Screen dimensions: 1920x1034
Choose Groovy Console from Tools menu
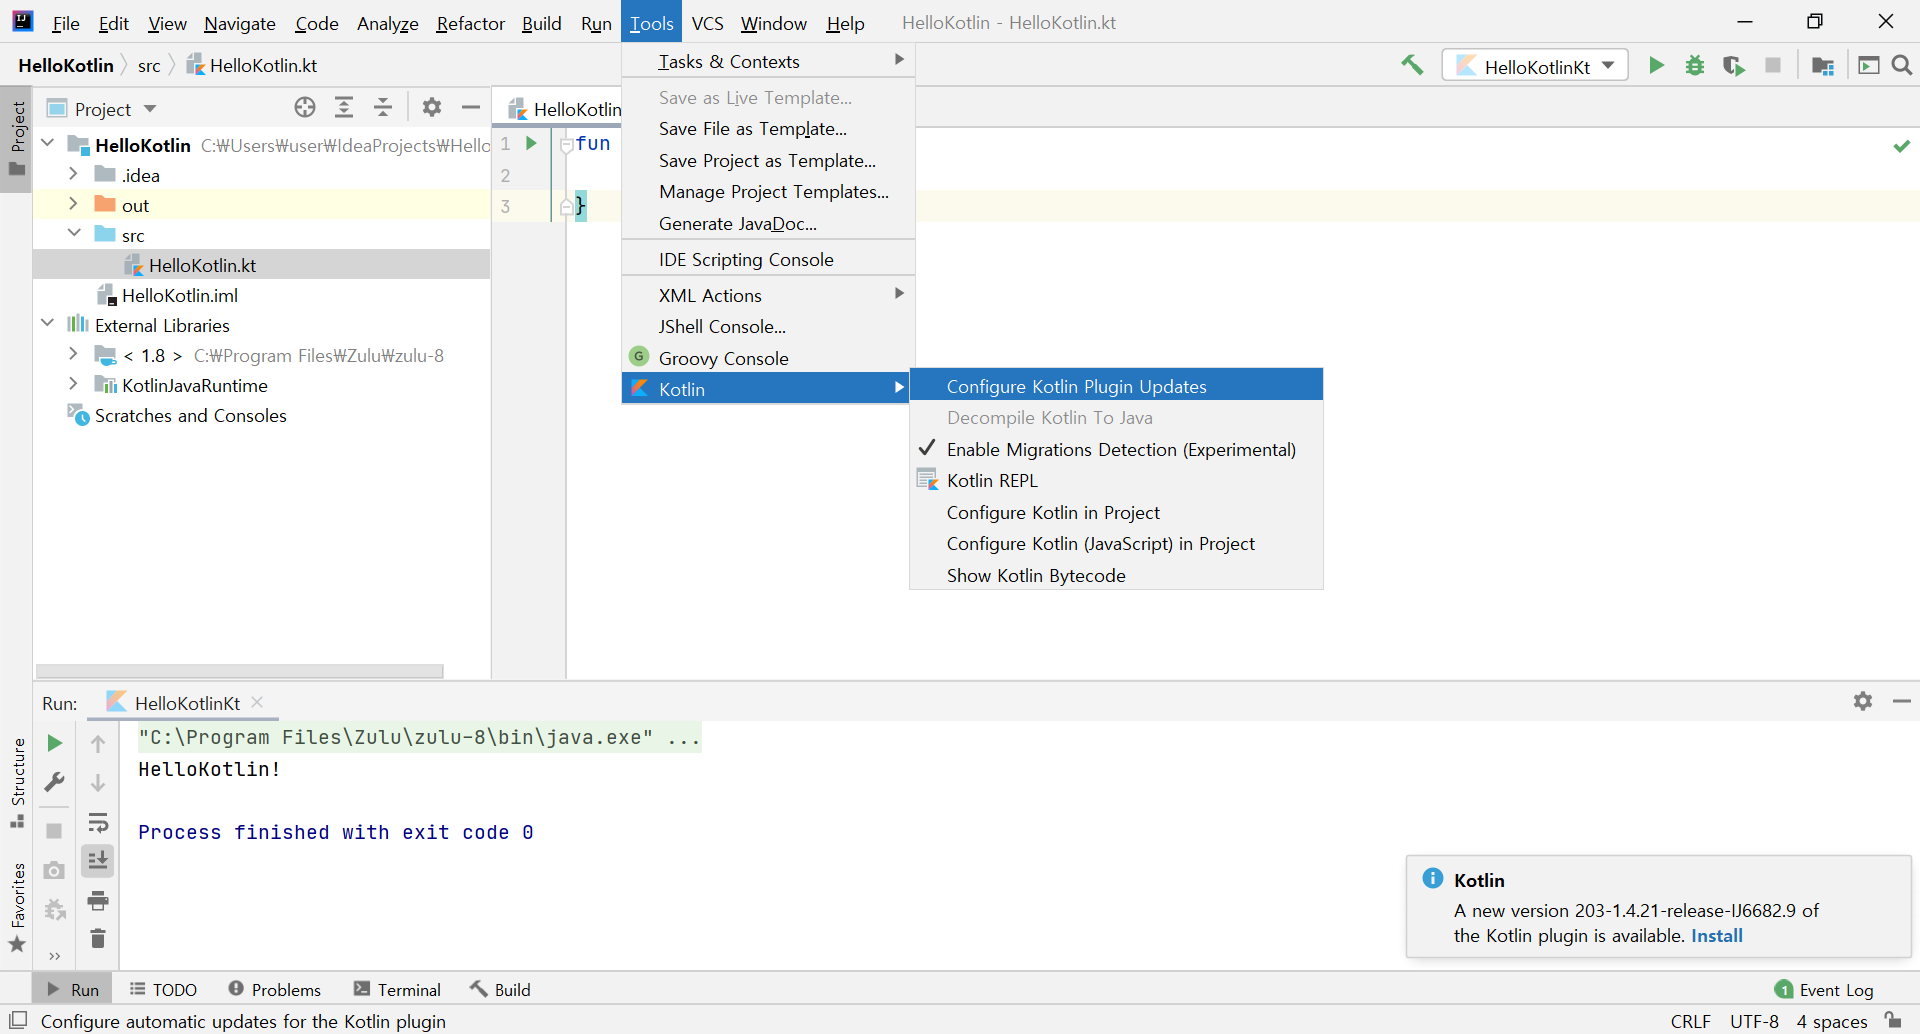(x=768, y=358)
